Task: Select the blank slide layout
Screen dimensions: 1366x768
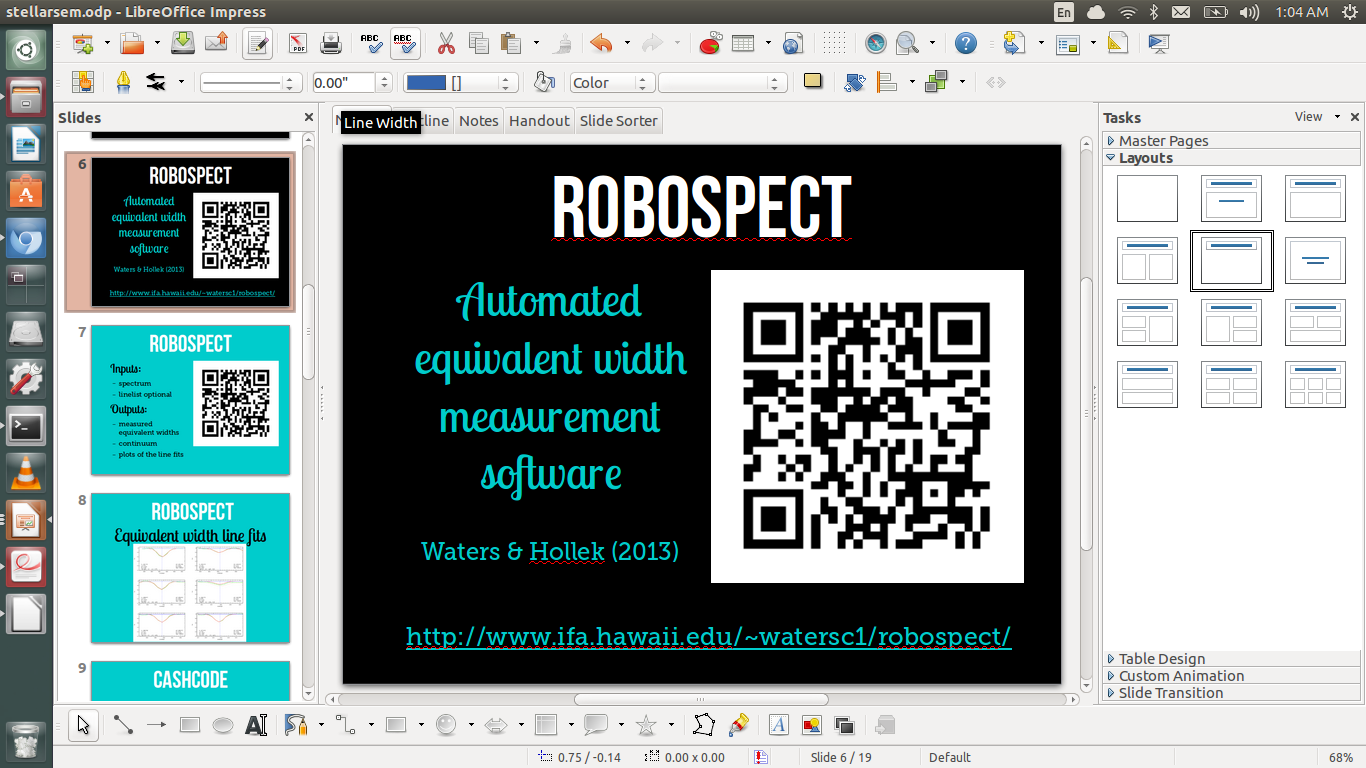Action: tap(1147, 198)
